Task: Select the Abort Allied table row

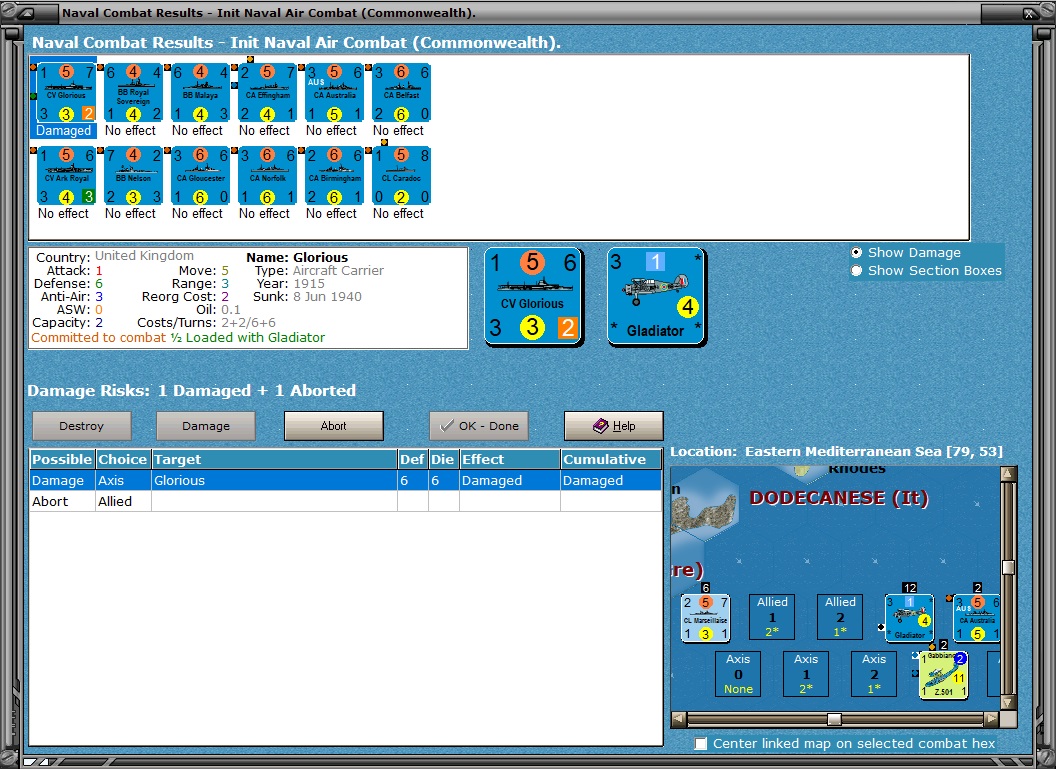Action: pyautogui.click(x=345, y=501)
